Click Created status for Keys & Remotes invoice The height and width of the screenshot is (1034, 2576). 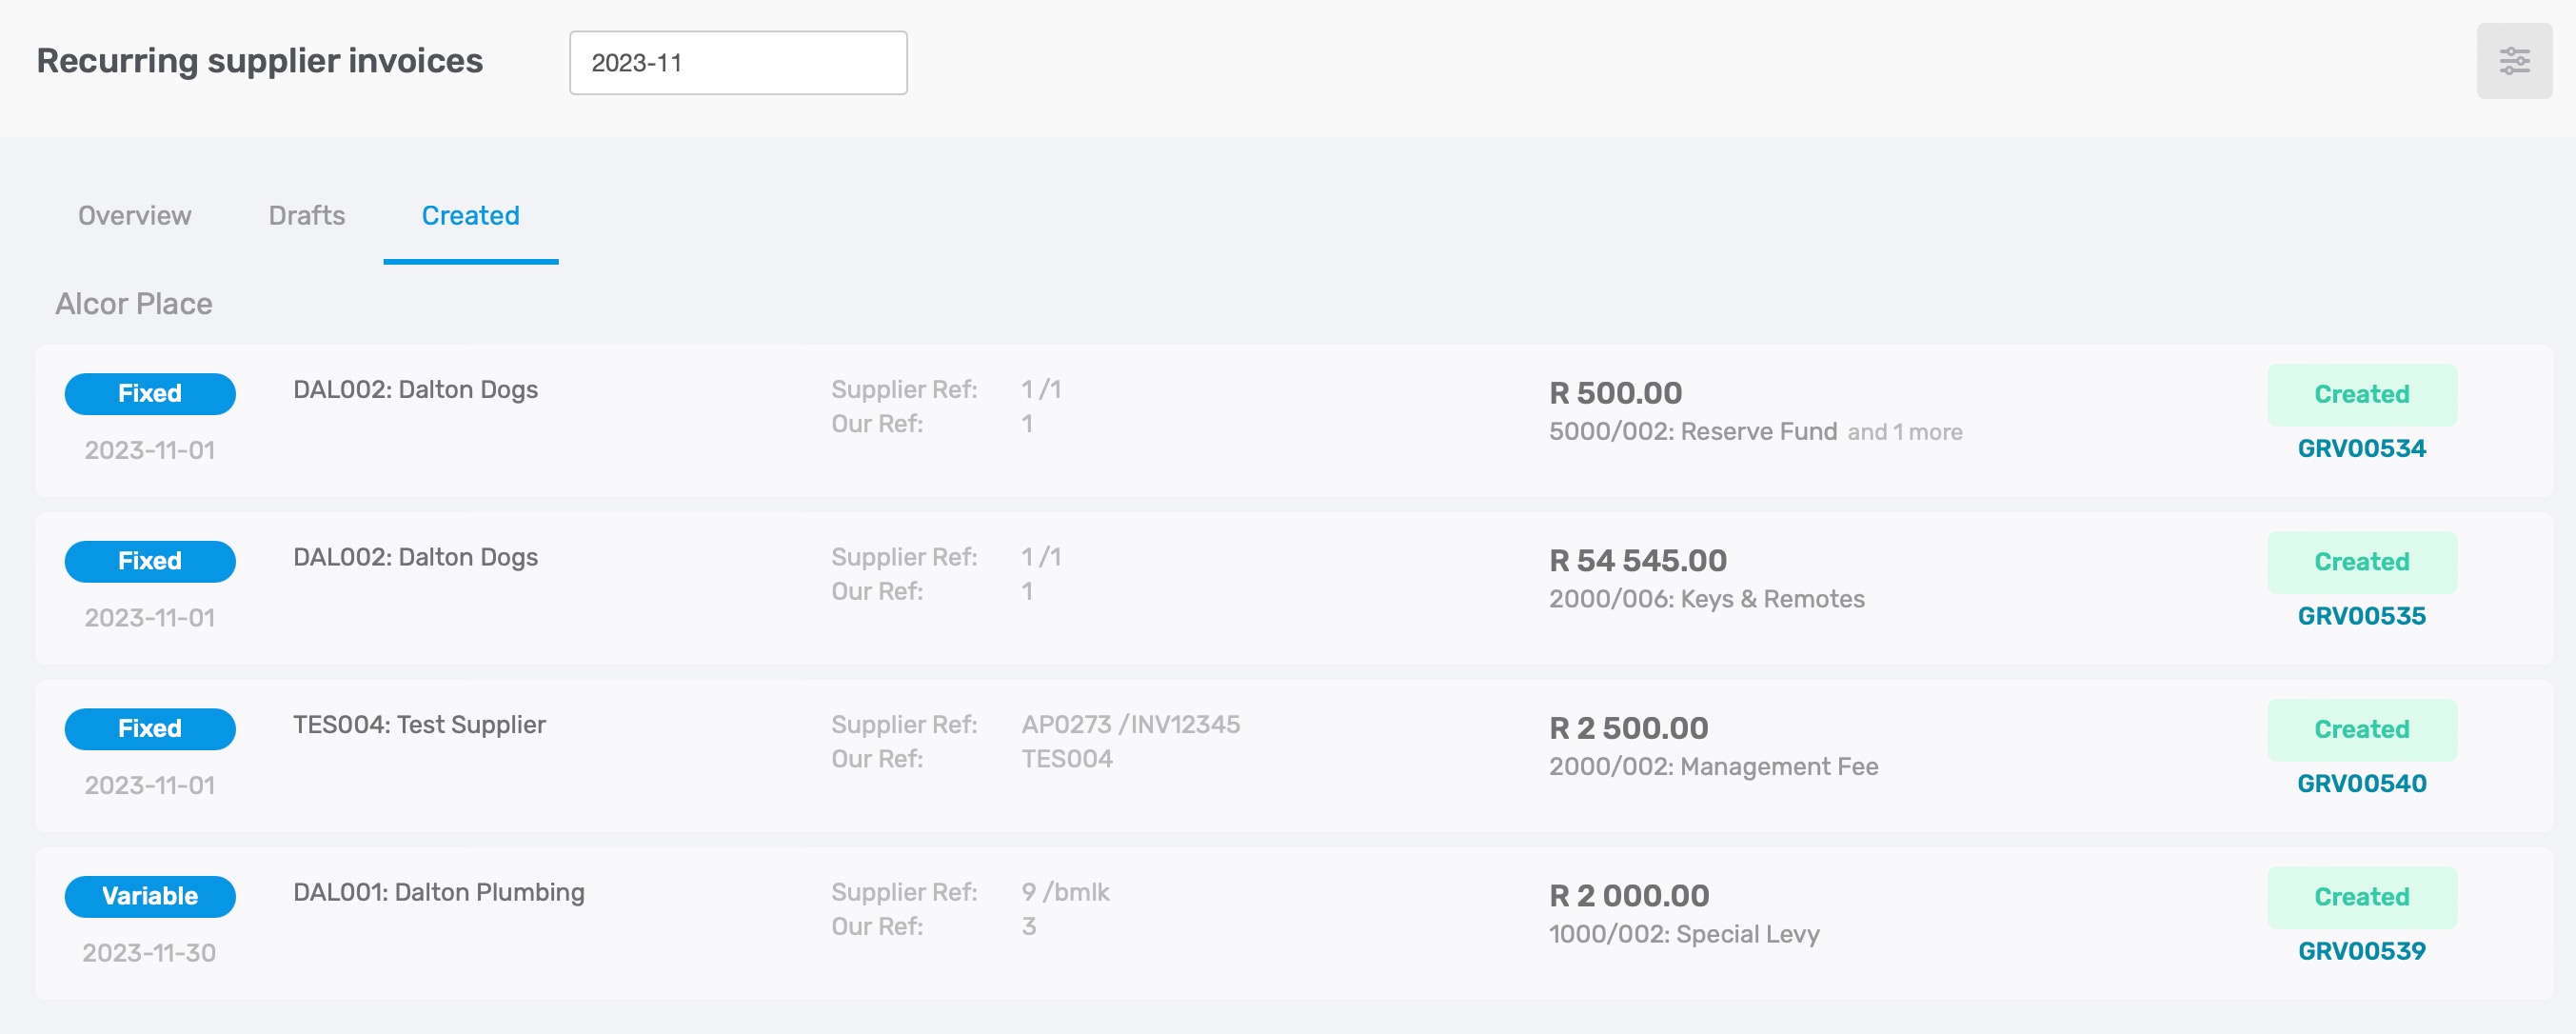tap(2361, 562)
